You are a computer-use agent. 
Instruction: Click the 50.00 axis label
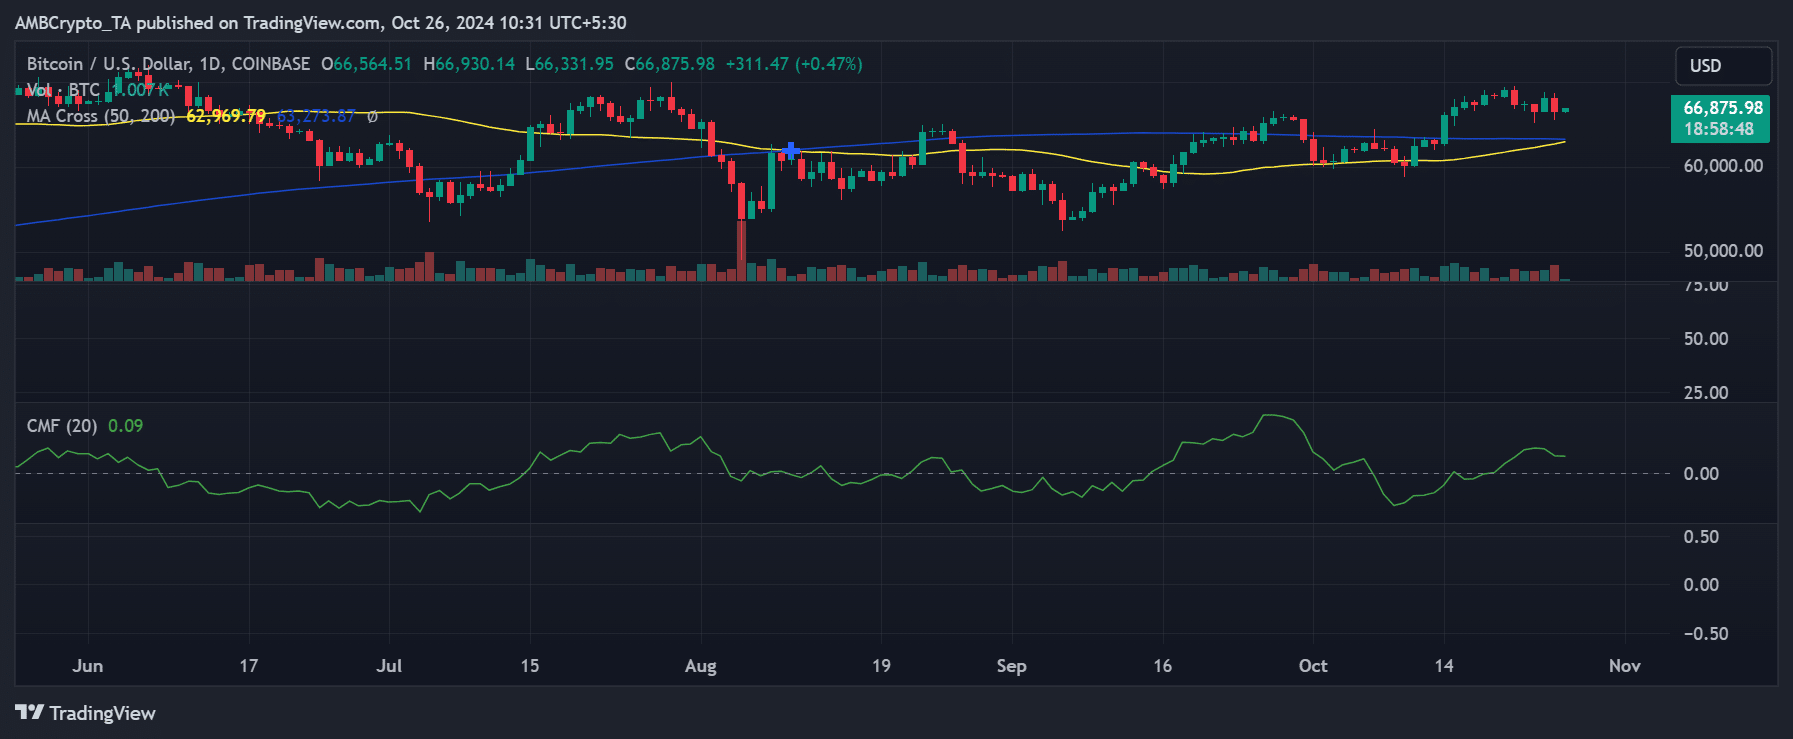(1706, 339)
